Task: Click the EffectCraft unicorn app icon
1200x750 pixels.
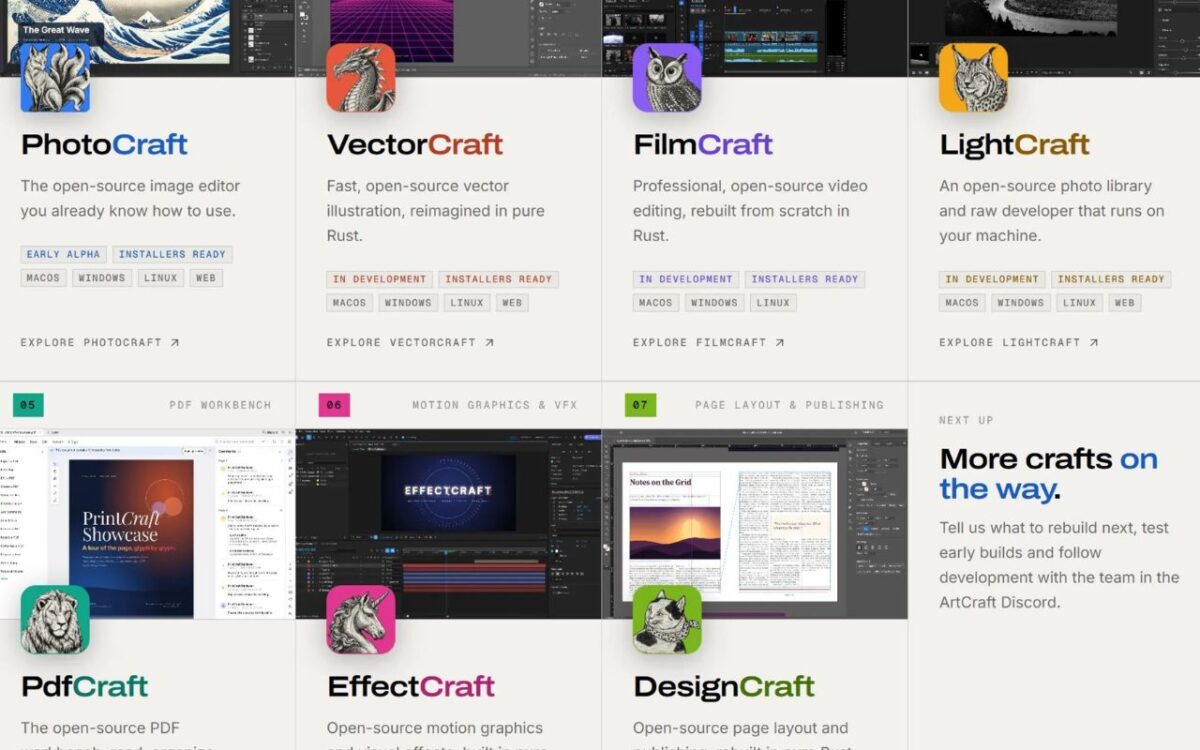Action: (361, 620)
